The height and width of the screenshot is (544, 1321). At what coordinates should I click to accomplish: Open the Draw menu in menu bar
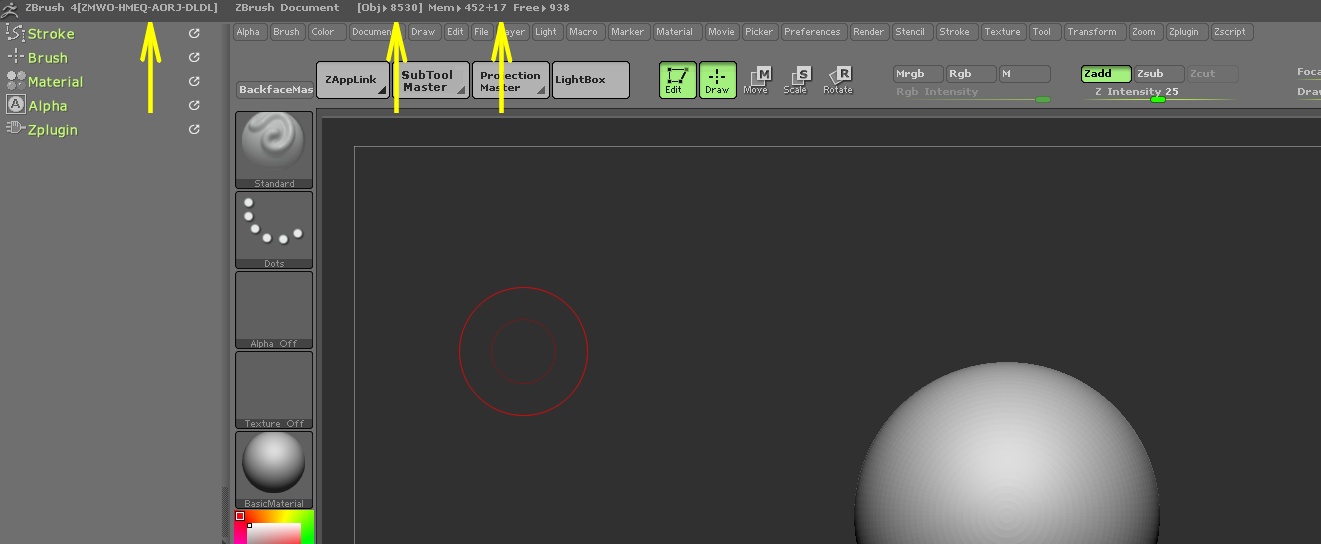(x=424, y=32)
